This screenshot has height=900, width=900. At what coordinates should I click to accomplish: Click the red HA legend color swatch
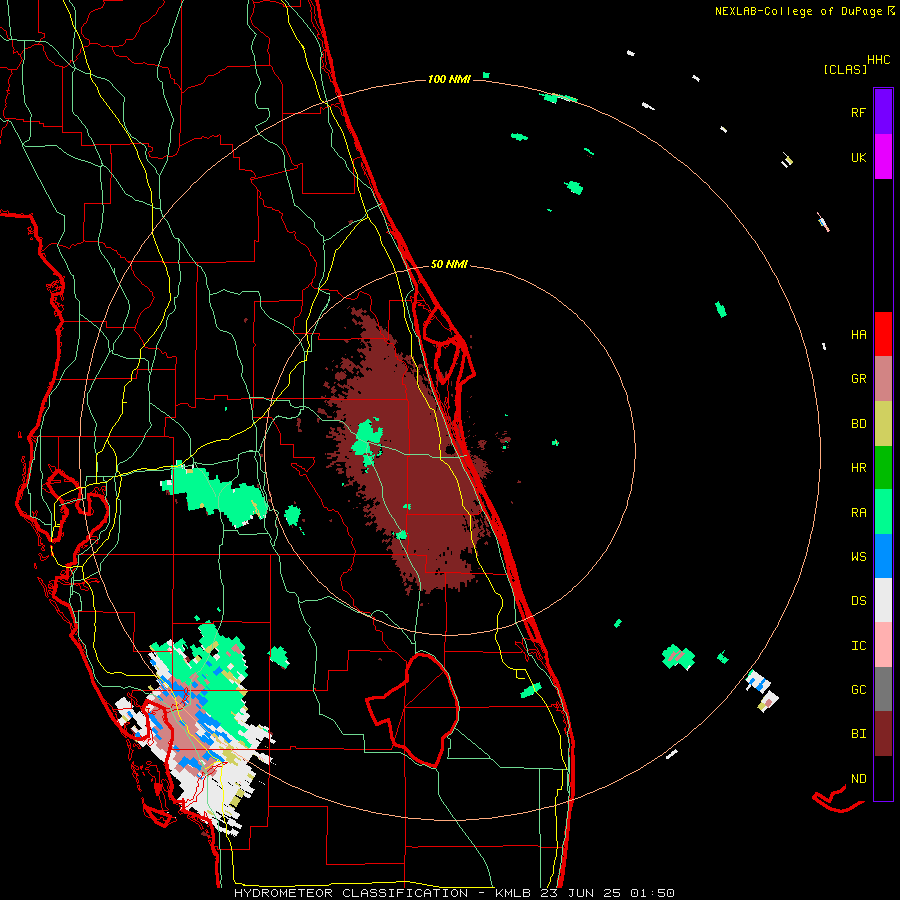[883, 334]
